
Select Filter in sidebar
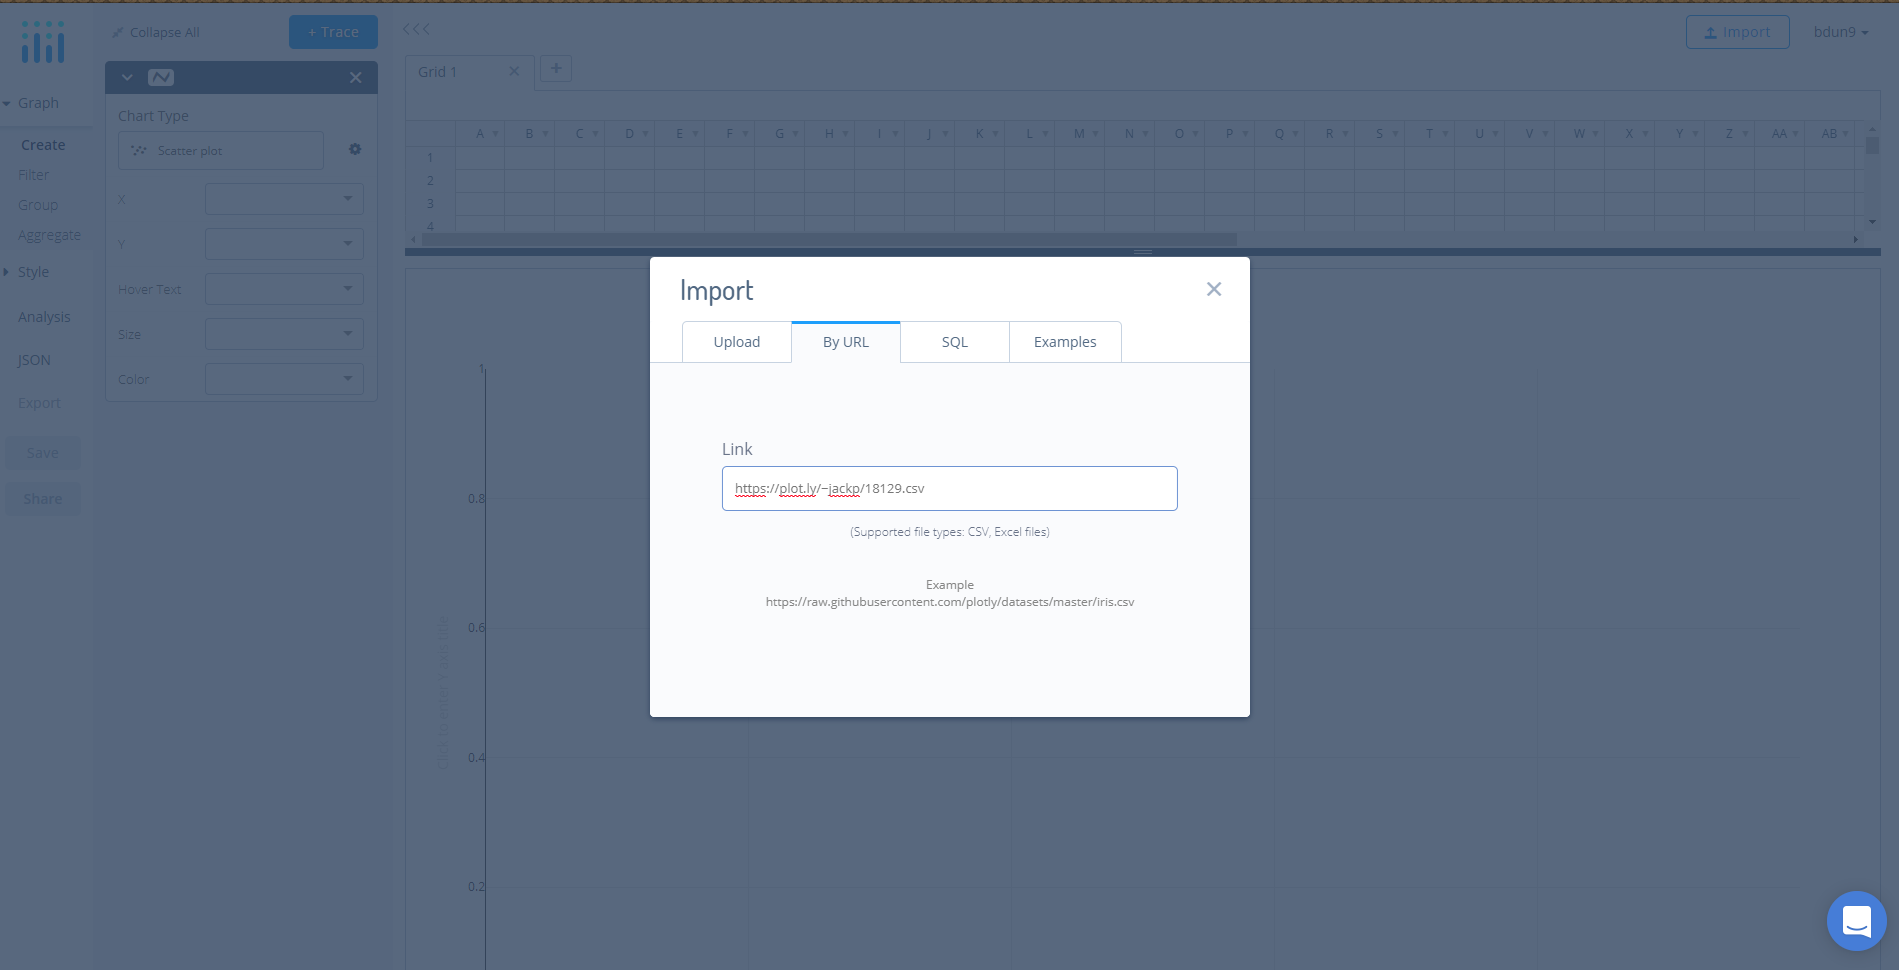coord(33,175)
